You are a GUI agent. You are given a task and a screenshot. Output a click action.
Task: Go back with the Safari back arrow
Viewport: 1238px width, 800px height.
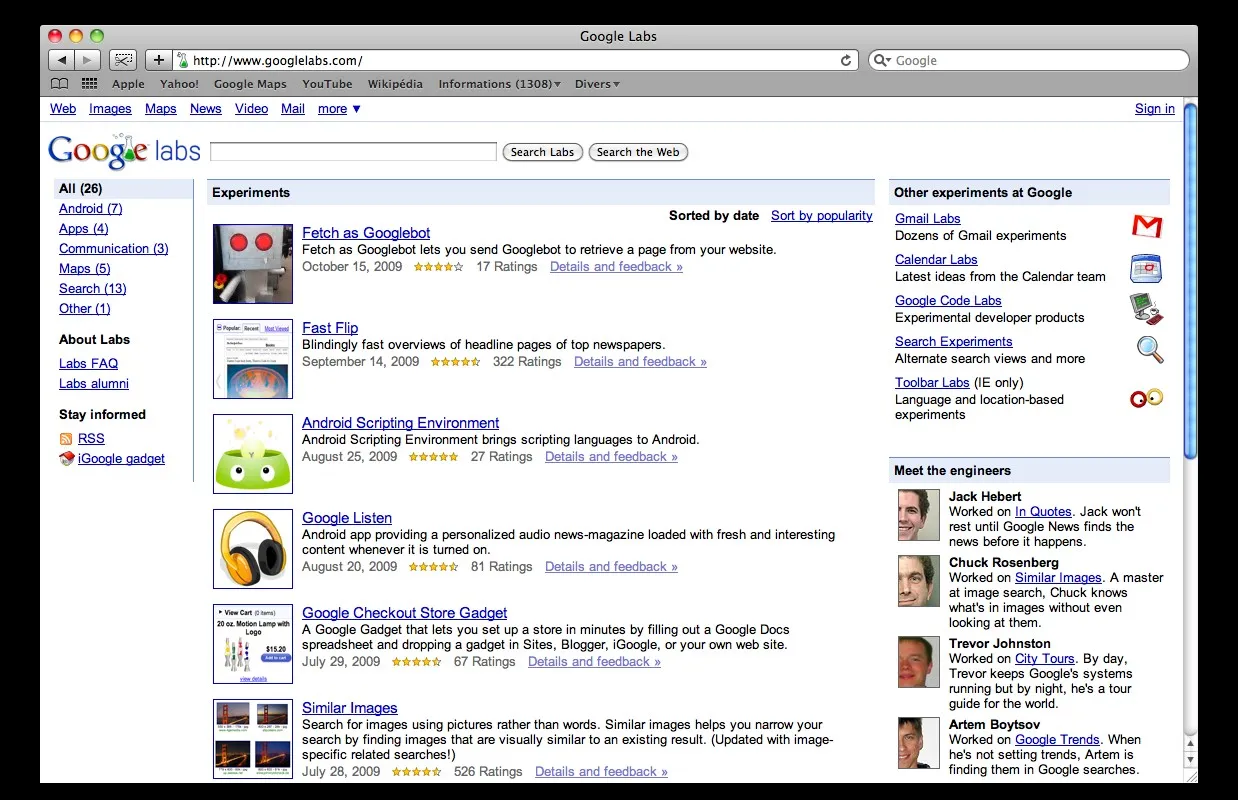tap(62, 60)
